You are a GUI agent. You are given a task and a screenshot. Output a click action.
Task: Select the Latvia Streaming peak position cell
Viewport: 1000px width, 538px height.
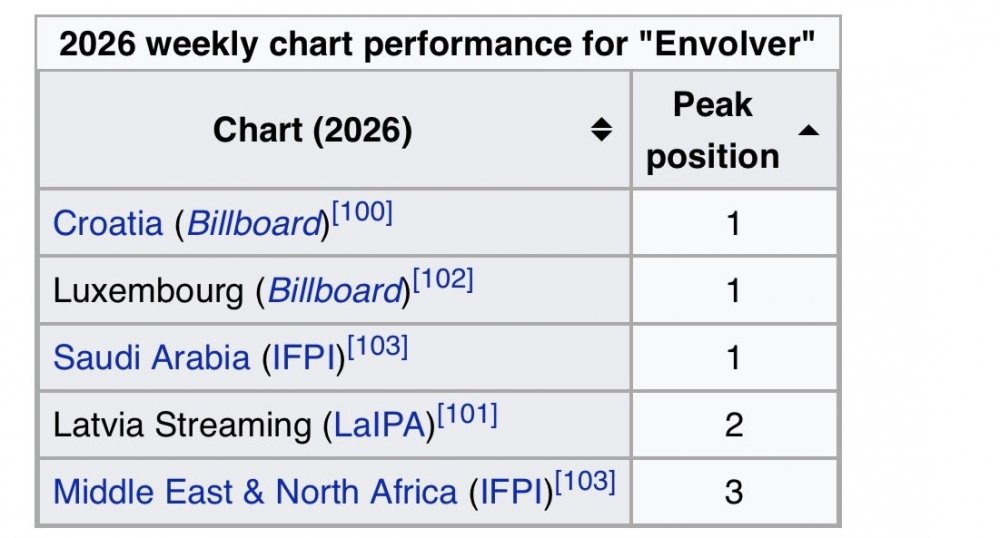[733, 425]
